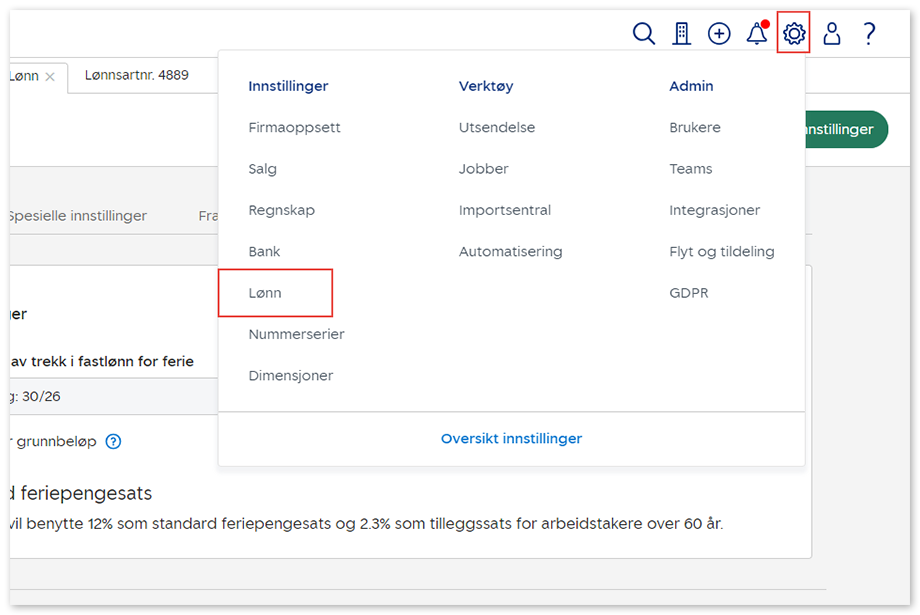Open notifications bell icon

pyautogui.click(x=757, y=34)
